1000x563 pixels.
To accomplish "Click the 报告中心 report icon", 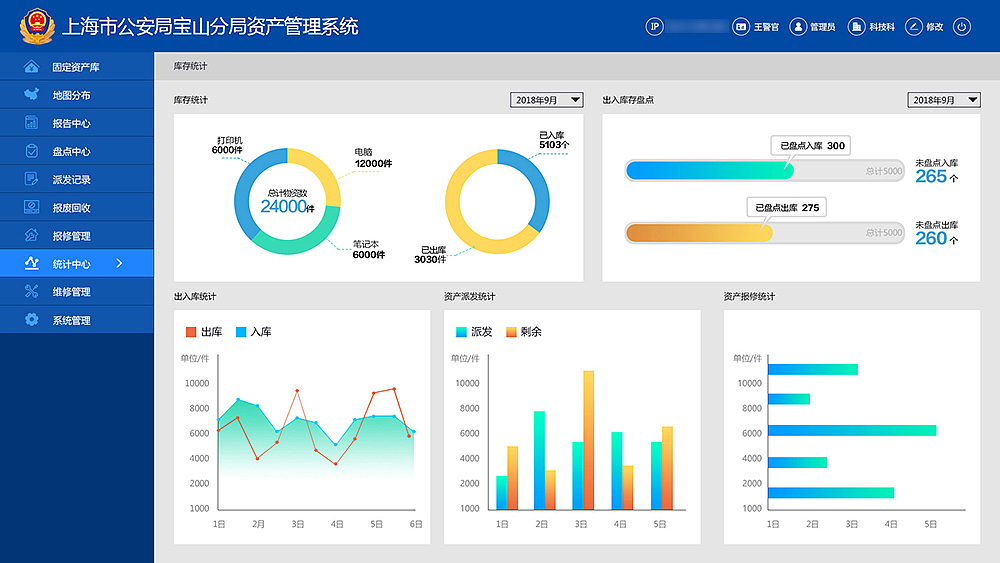I will (31, 122).
